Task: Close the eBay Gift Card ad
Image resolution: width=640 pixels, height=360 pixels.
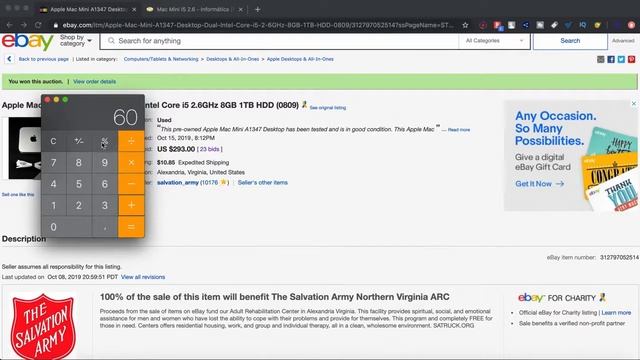Action: coord(634,104)
